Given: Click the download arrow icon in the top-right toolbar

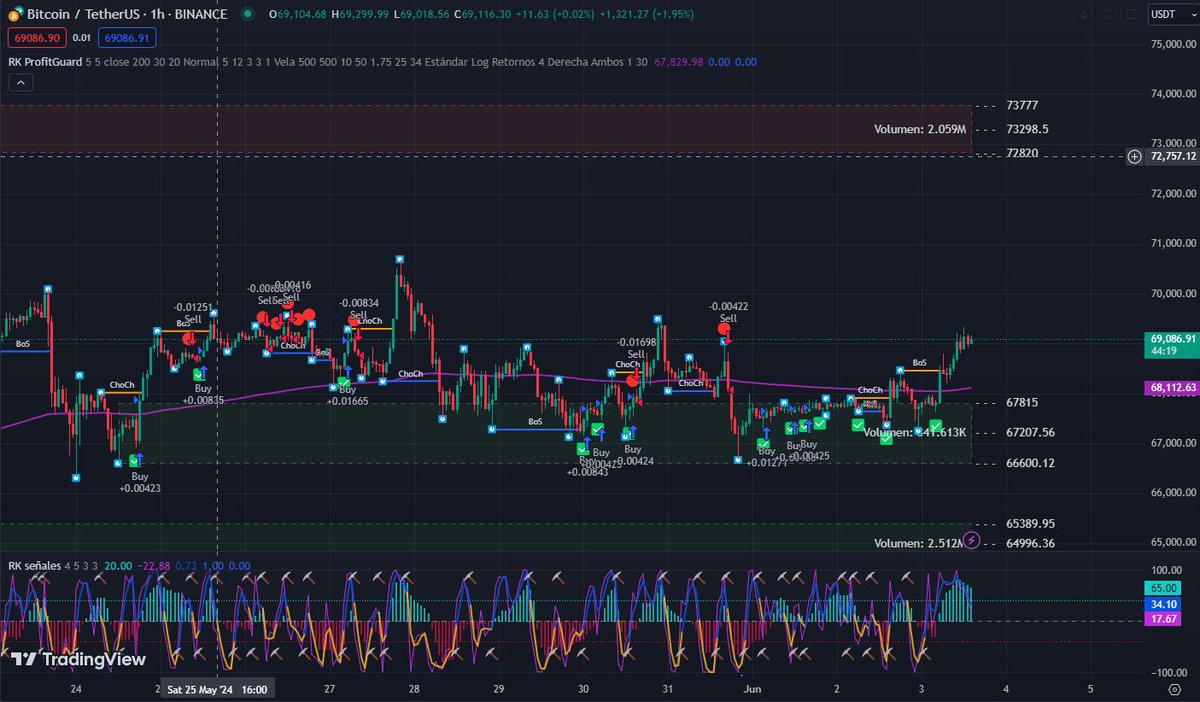Looking at the screenshot, I should (1084, 14).
